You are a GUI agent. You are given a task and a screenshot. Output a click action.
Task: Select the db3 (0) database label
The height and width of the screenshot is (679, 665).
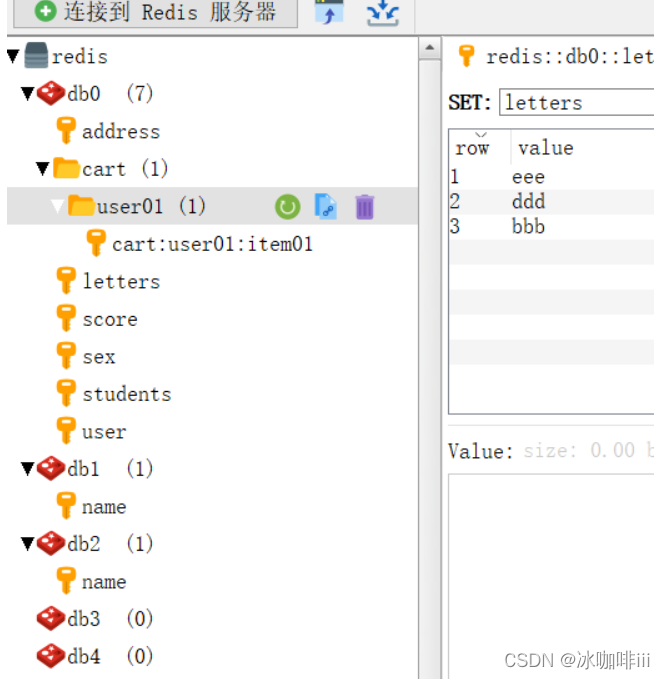point(110,618)
